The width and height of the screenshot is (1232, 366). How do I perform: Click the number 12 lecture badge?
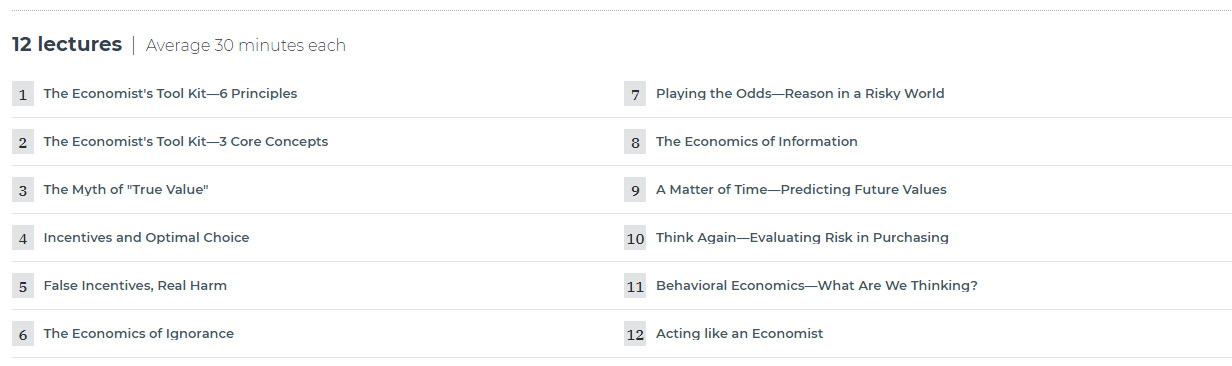click(635, 334)
